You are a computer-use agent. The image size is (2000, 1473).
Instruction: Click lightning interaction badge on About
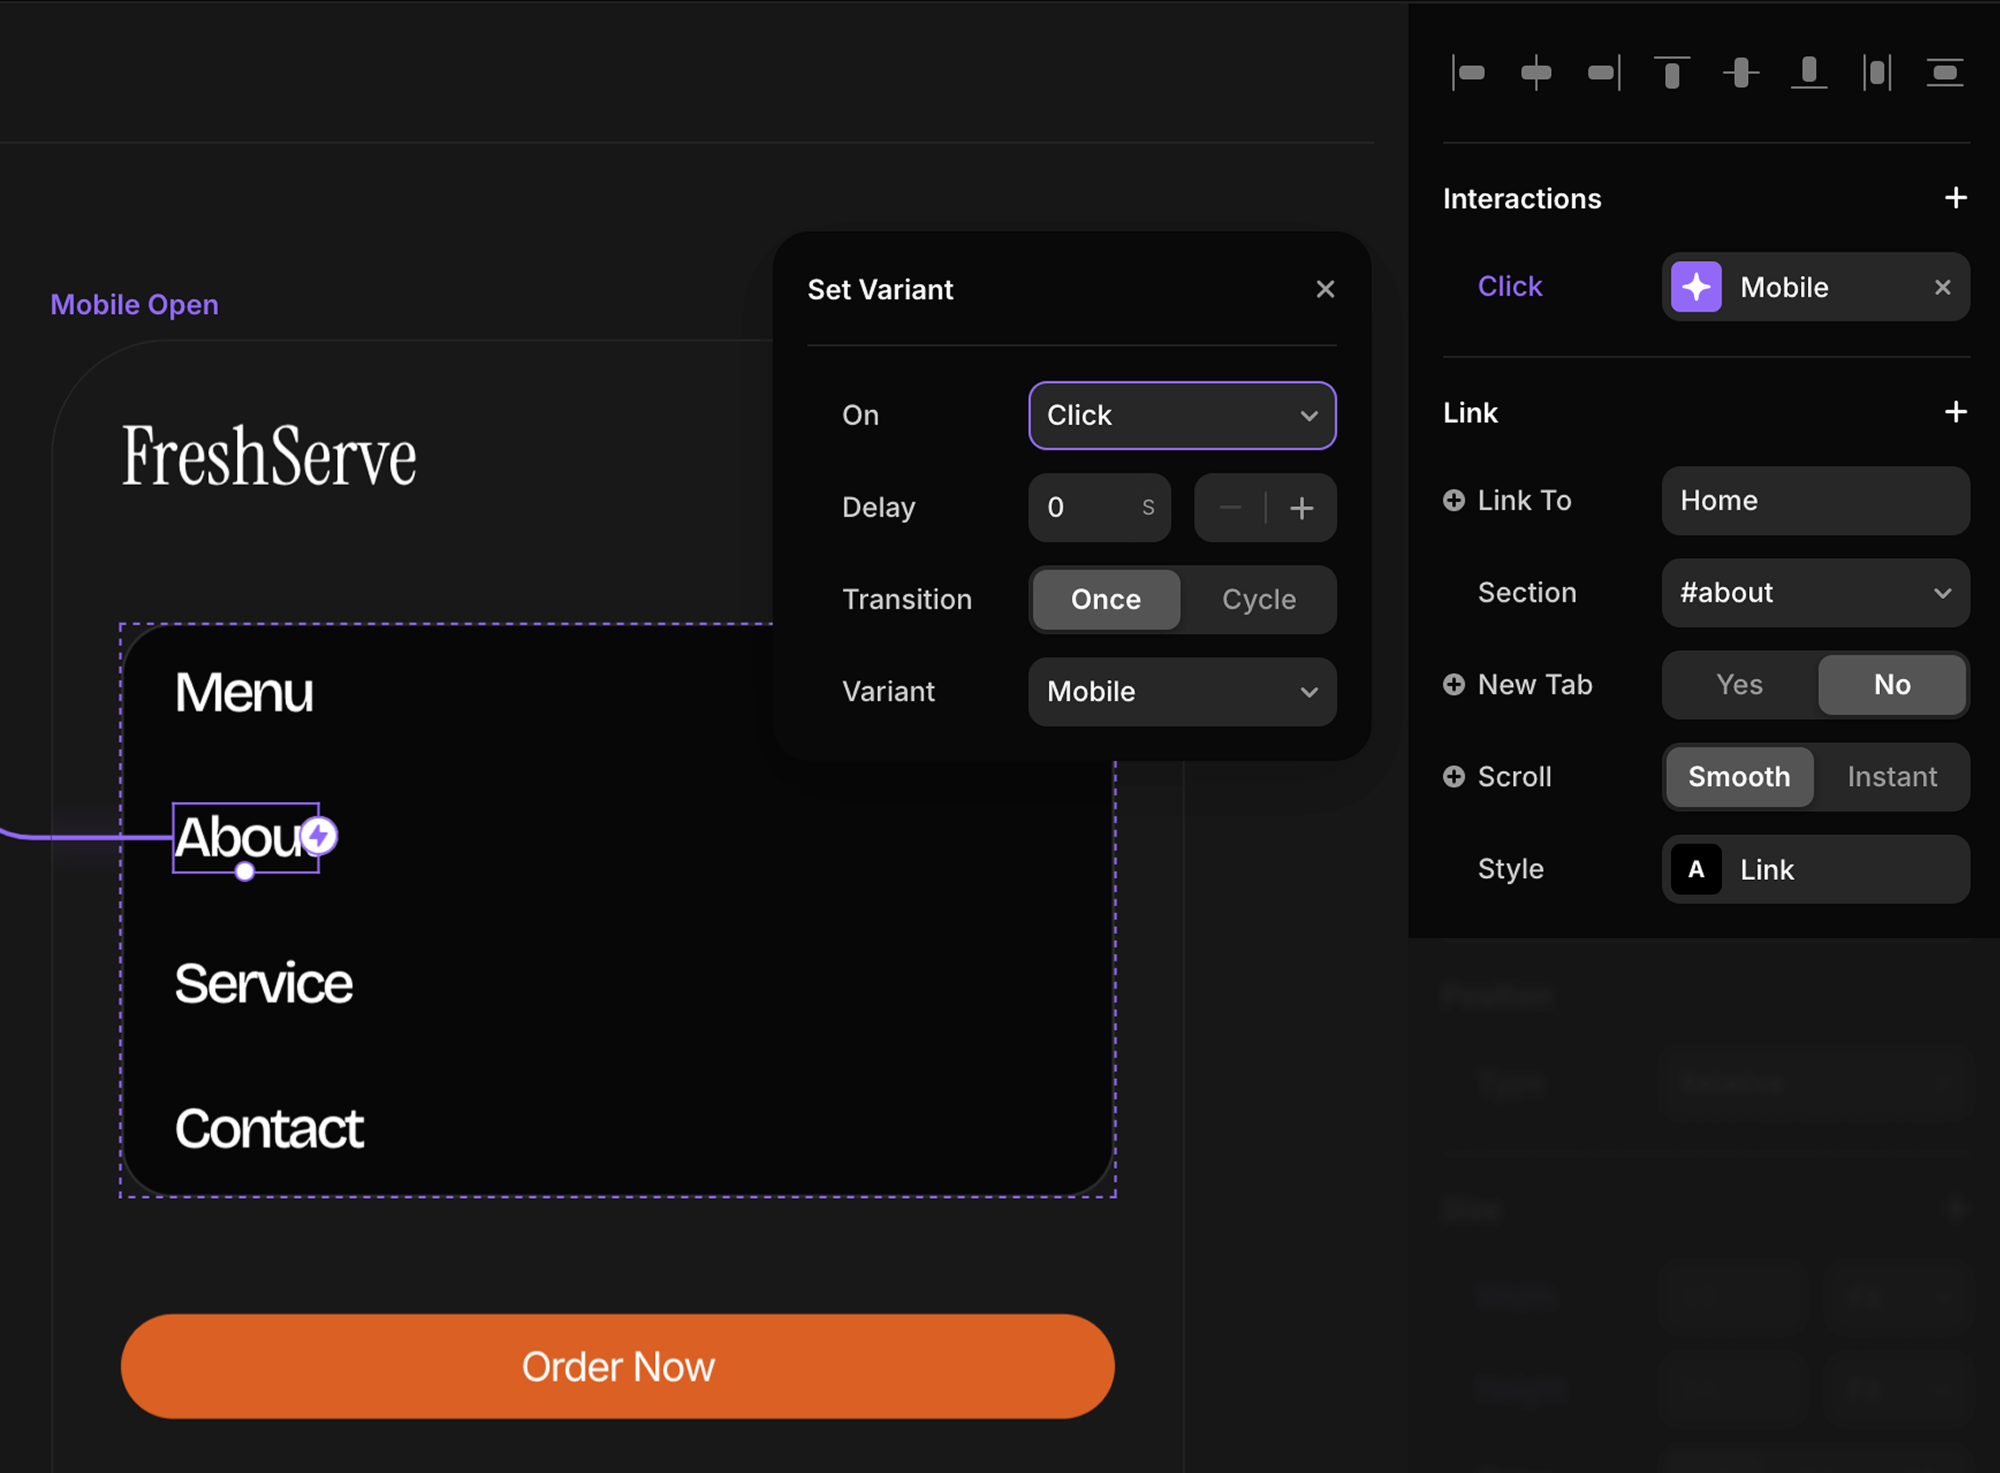(x=320, y=836)
